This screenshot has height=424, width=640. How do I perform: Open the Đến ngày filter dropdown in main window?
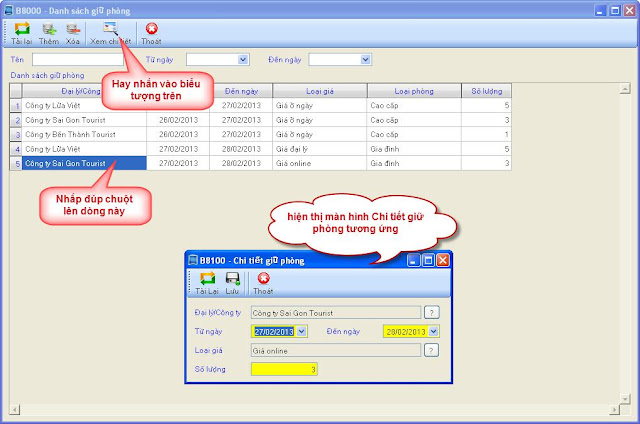pyautogui.click(x=365, y=60)
